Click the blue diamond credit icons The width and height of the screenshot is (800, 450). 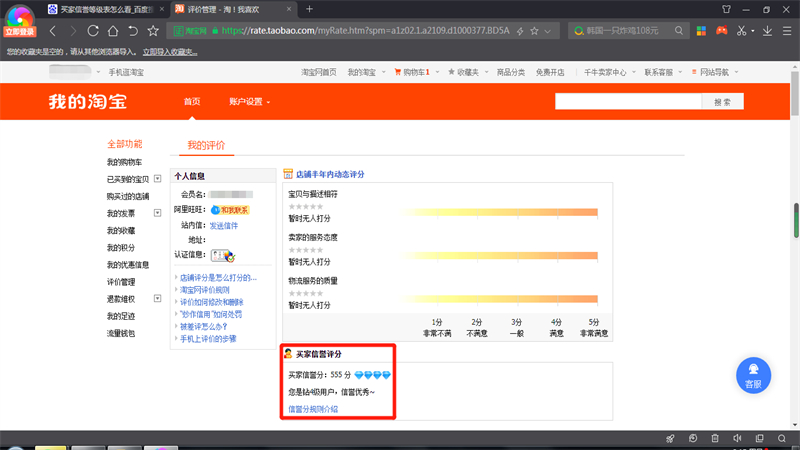pos(372,375)
